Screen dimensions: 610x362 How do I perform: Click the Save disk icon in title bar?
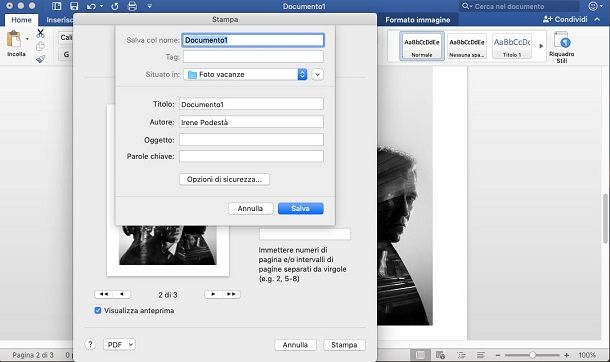coord(74,6)
